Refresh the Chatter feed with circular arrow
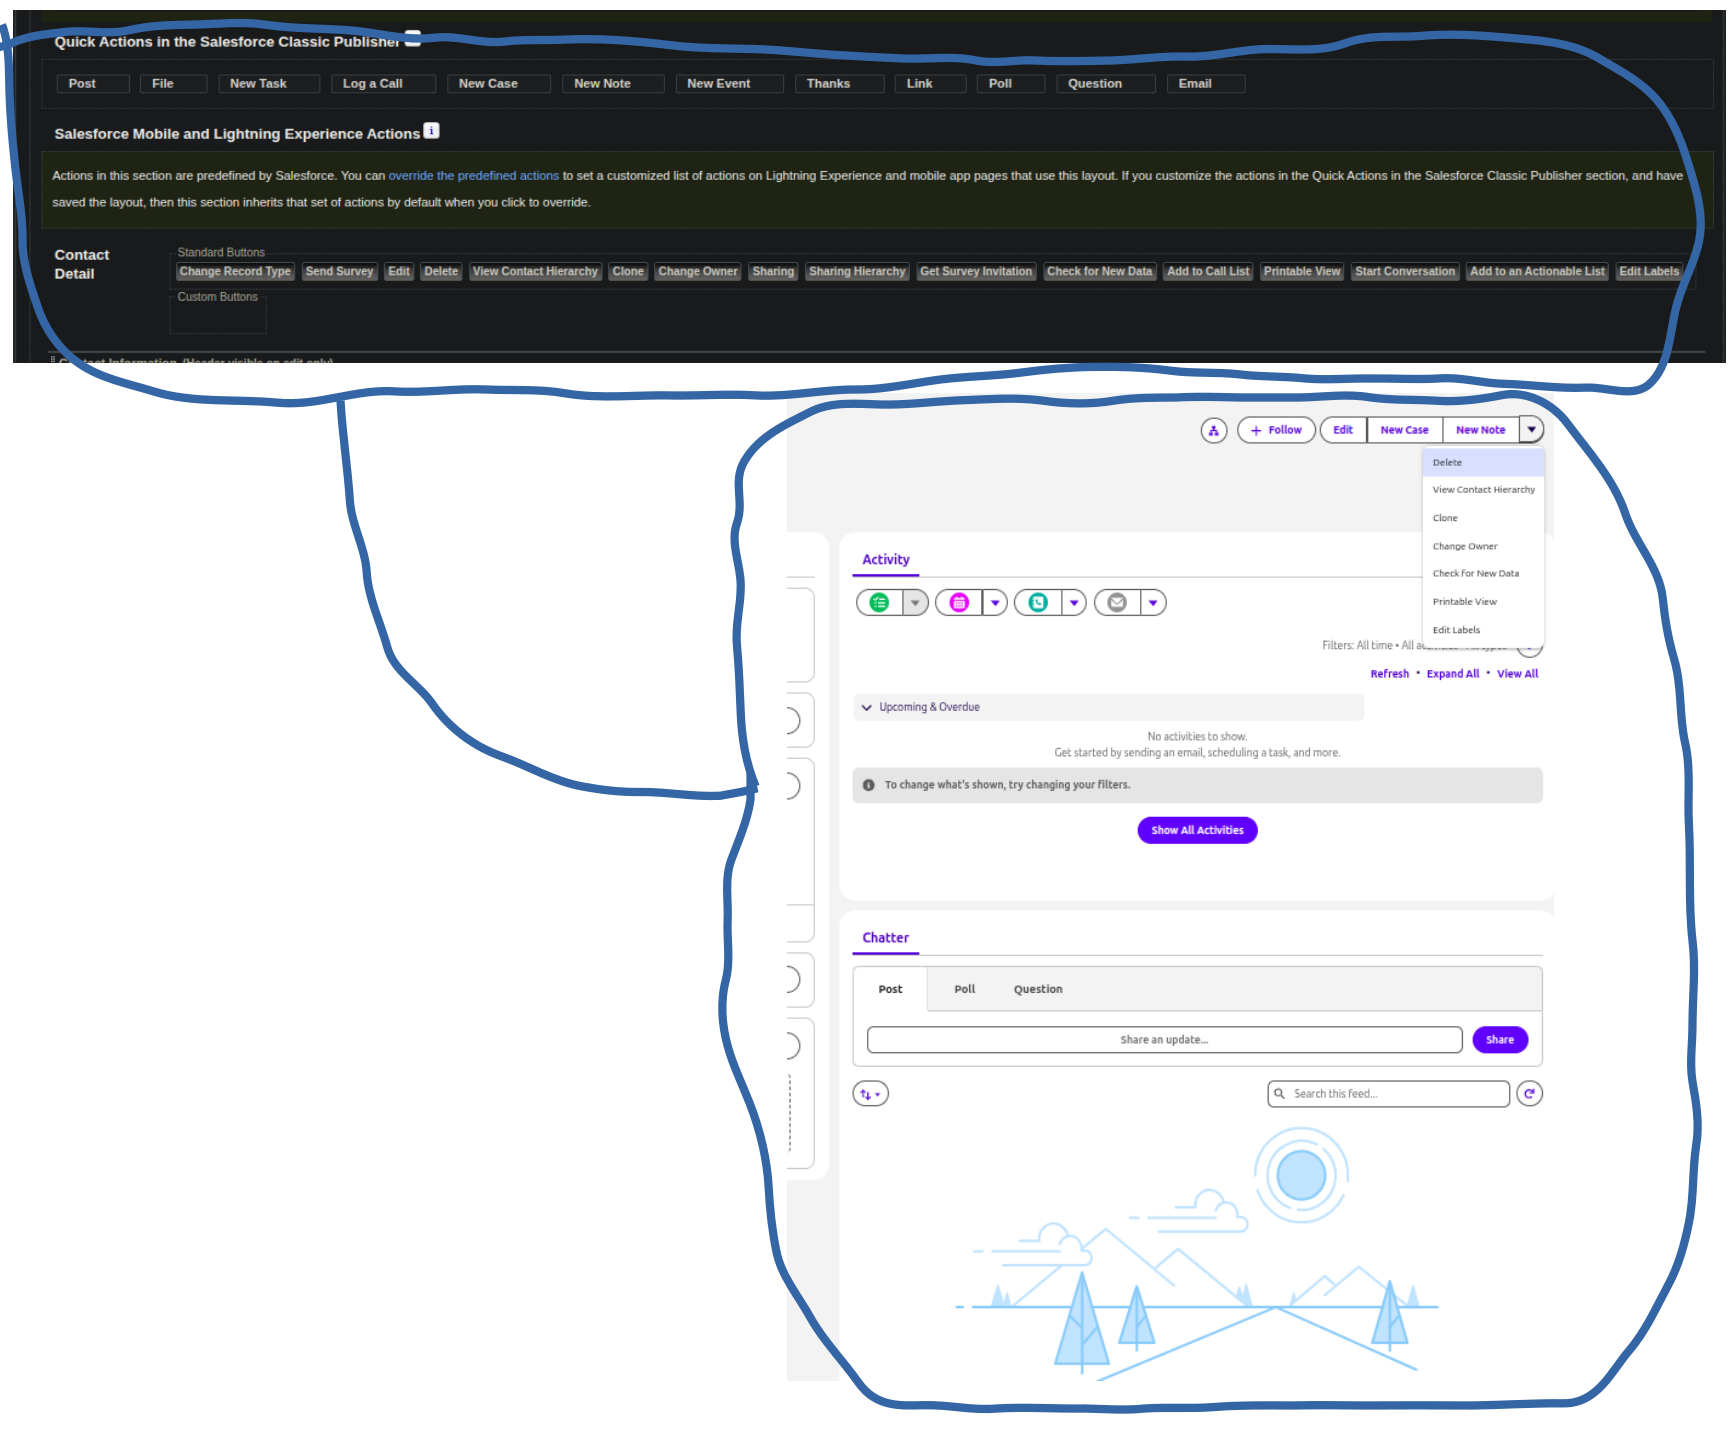Screen dimensions: 1728x1440 (1529, 1094)
